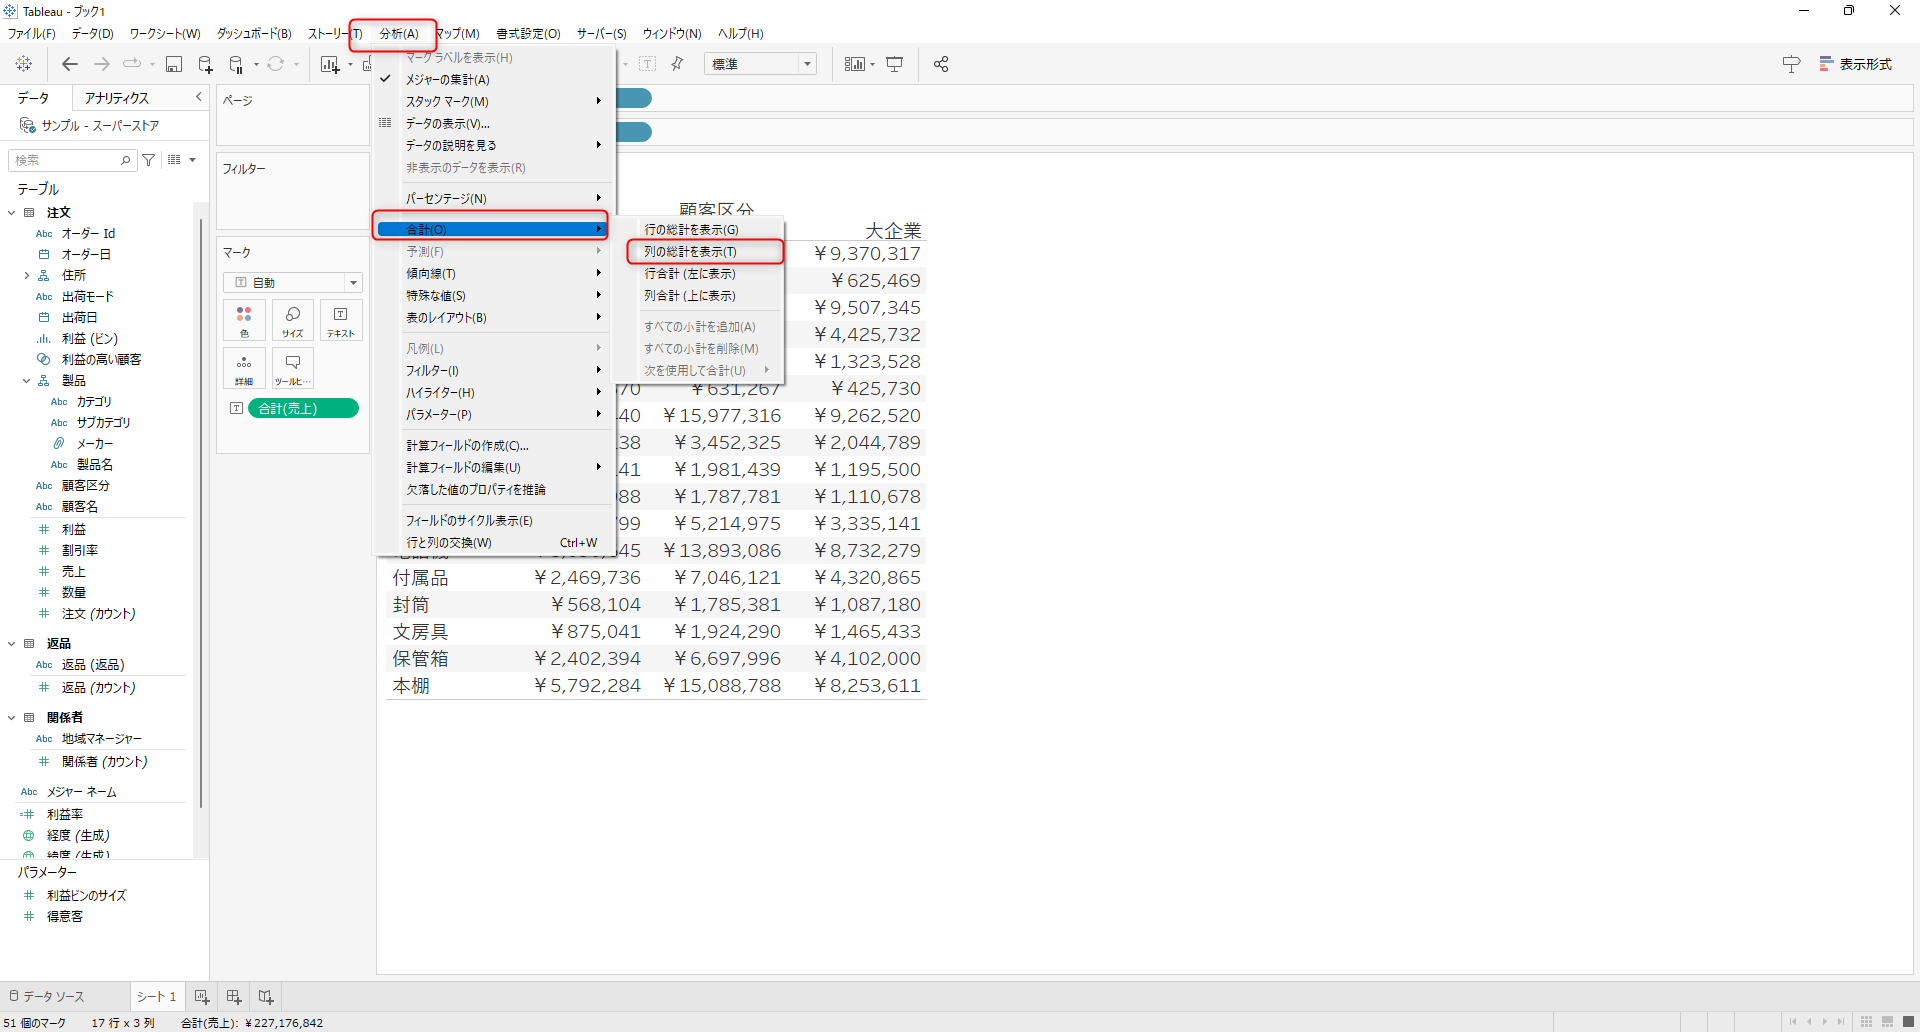This screenshot has height=1032, width=1920.
Task: Select 行の総計を表示(G) in submenu
Action: pyautogui.click(x=691, y=230)
